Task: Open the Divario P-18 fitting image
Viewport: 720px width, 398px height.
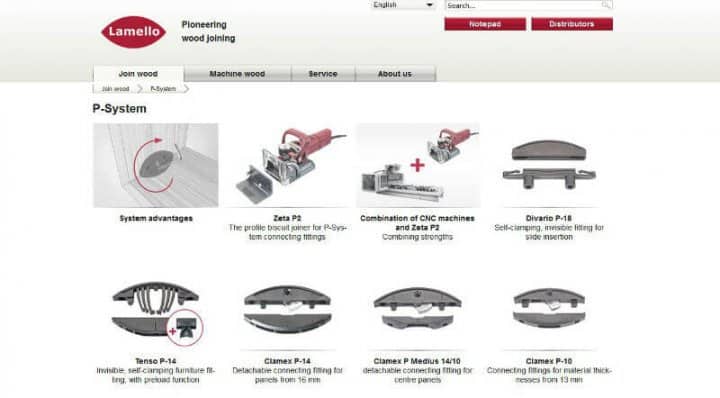Action: point(549,165)
